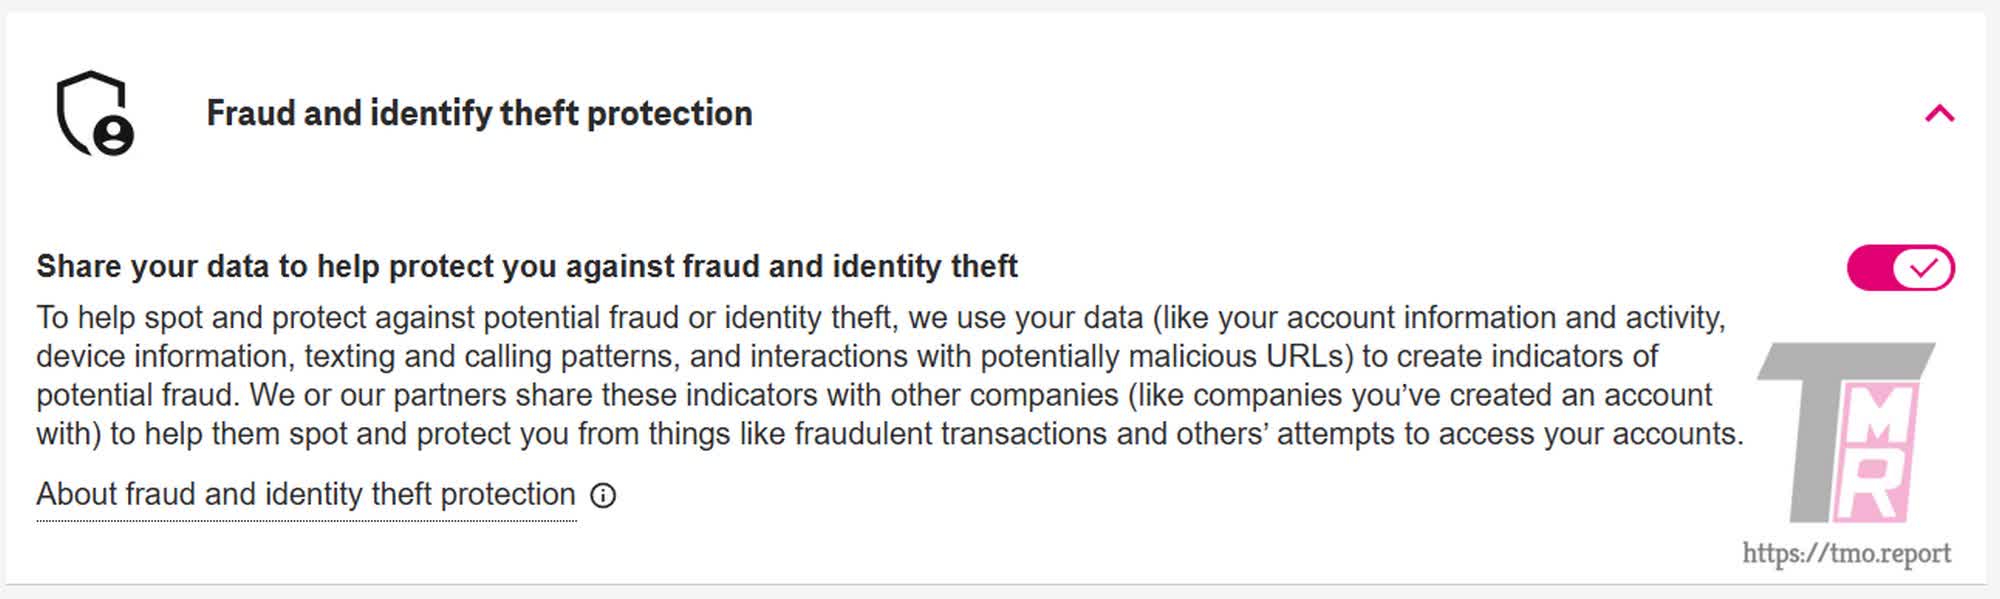The image size is (2000, 599).
Task: Click the paragraph line starting "device information"
Action: click(x=846, y=356)
